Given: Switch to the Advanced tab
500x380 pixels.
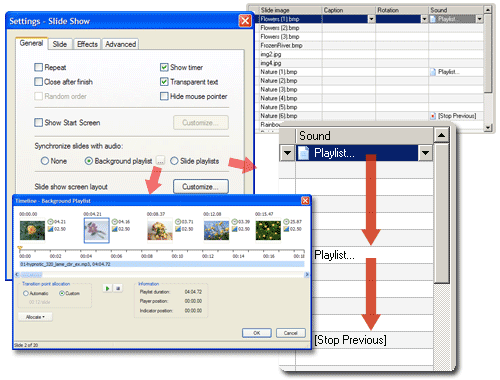Looking at the screenshot, I should pyautogui.click(x=120, y=44).
